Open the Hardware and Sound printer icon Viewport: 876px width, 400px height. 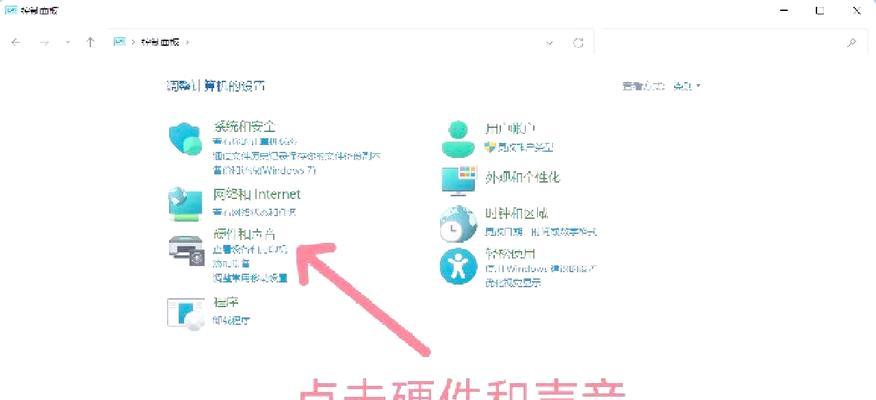pyautogui.click(x=187, y=251)
